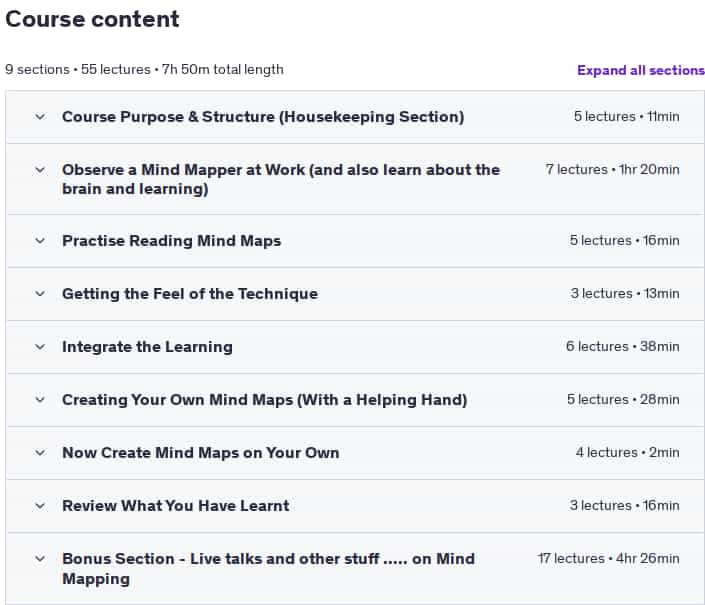Click '17 lectures • 4hr 26min' text
This screenshot has width=705, height=605.
pos(608,558)
